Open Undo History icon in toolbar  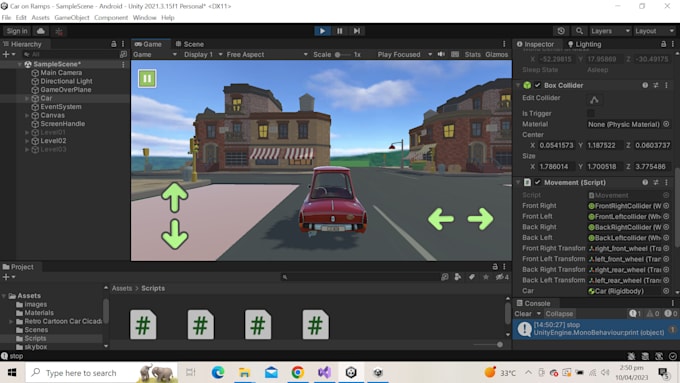tap(561, 31)
